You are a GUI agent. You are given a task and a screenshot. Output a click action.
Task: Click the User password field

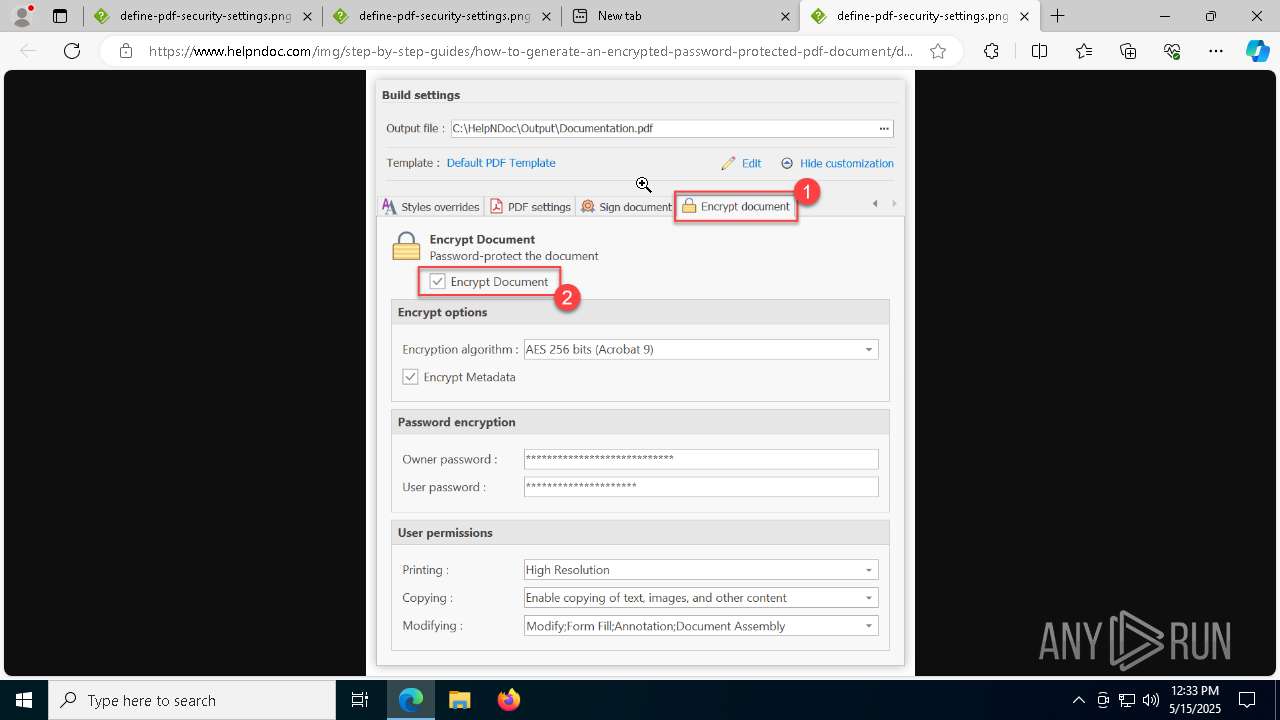pyautogui.click(x=701, y=487)
